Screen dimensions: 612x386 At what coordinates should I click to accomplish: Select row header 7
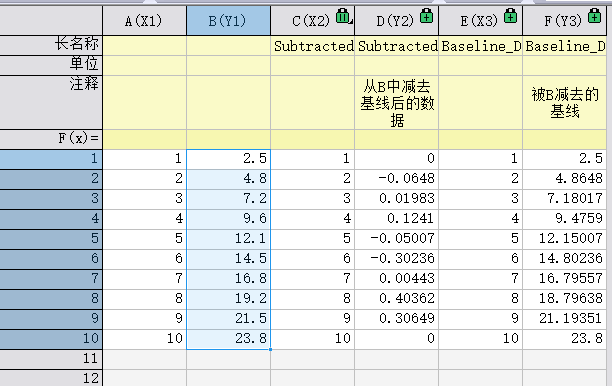click(51, 279)
